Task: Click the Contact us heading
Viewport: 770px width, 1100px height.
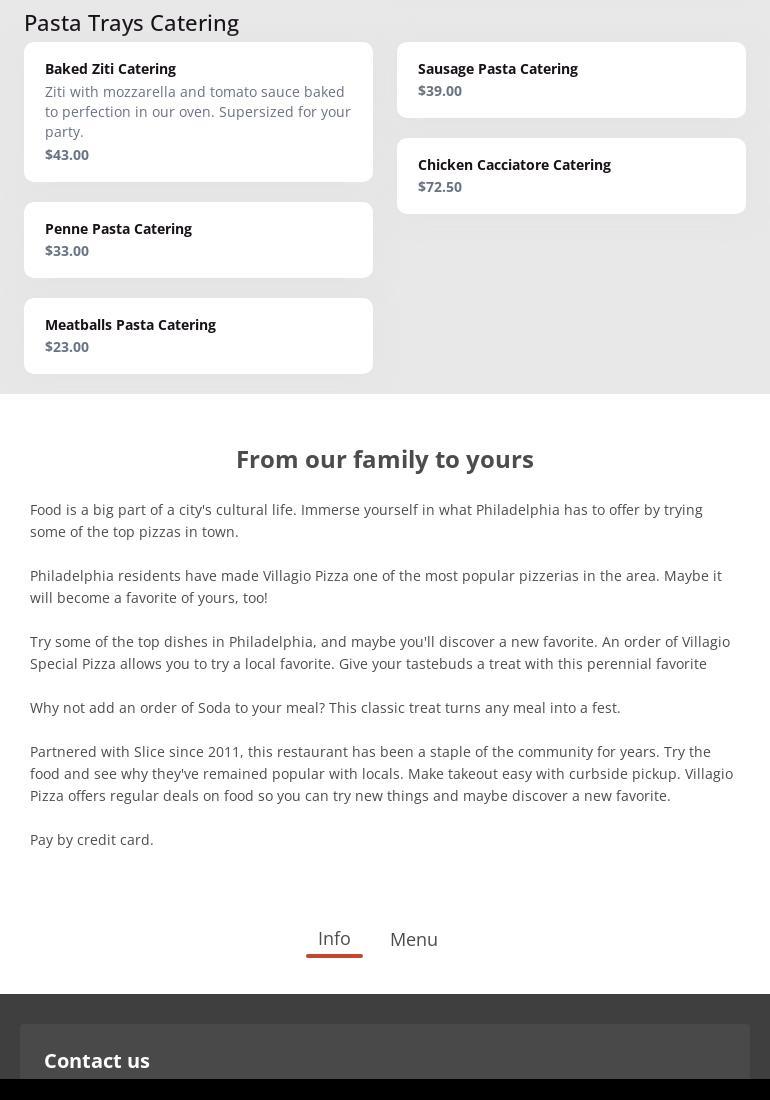Action: point(97,1061)
